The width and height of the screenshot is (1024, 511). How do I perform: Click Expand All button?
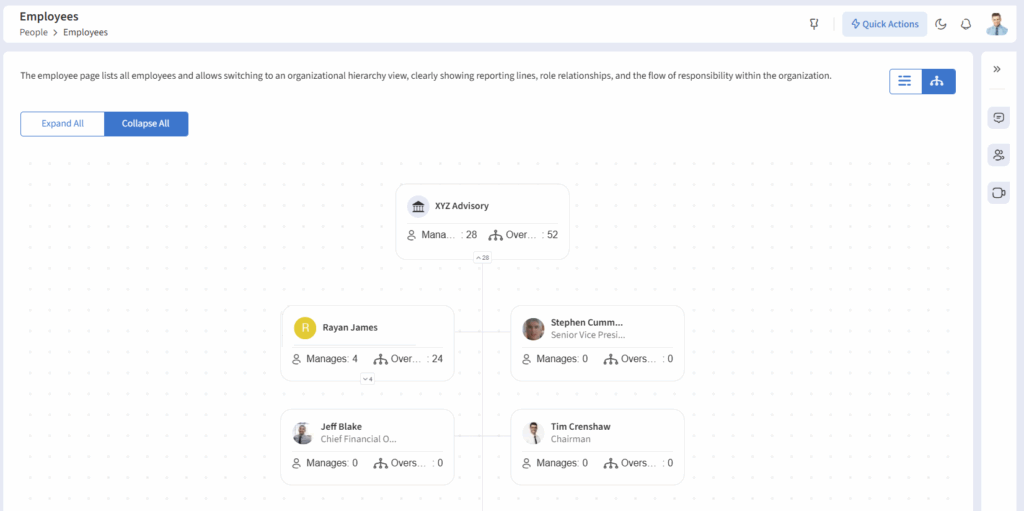(63, 124)
